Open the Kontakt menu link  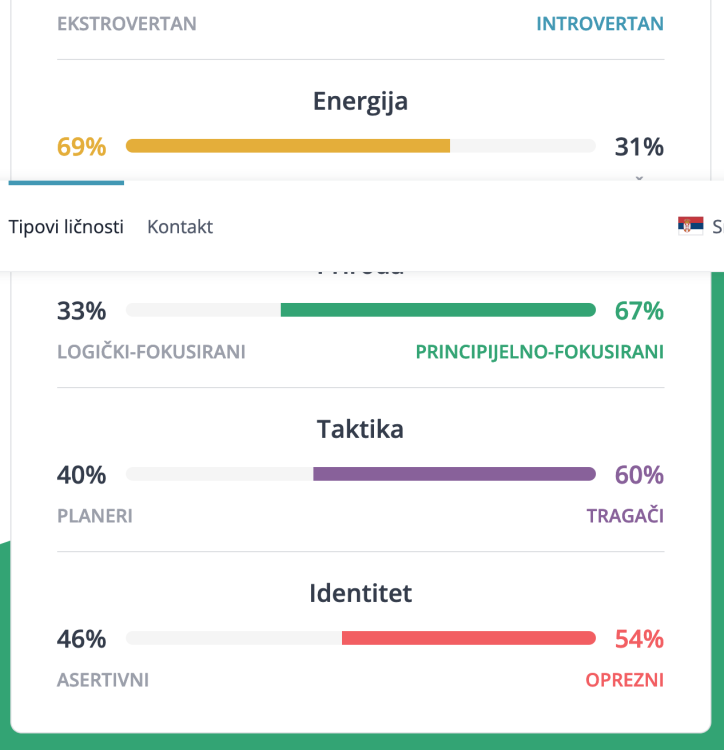[x=180, y=227]
